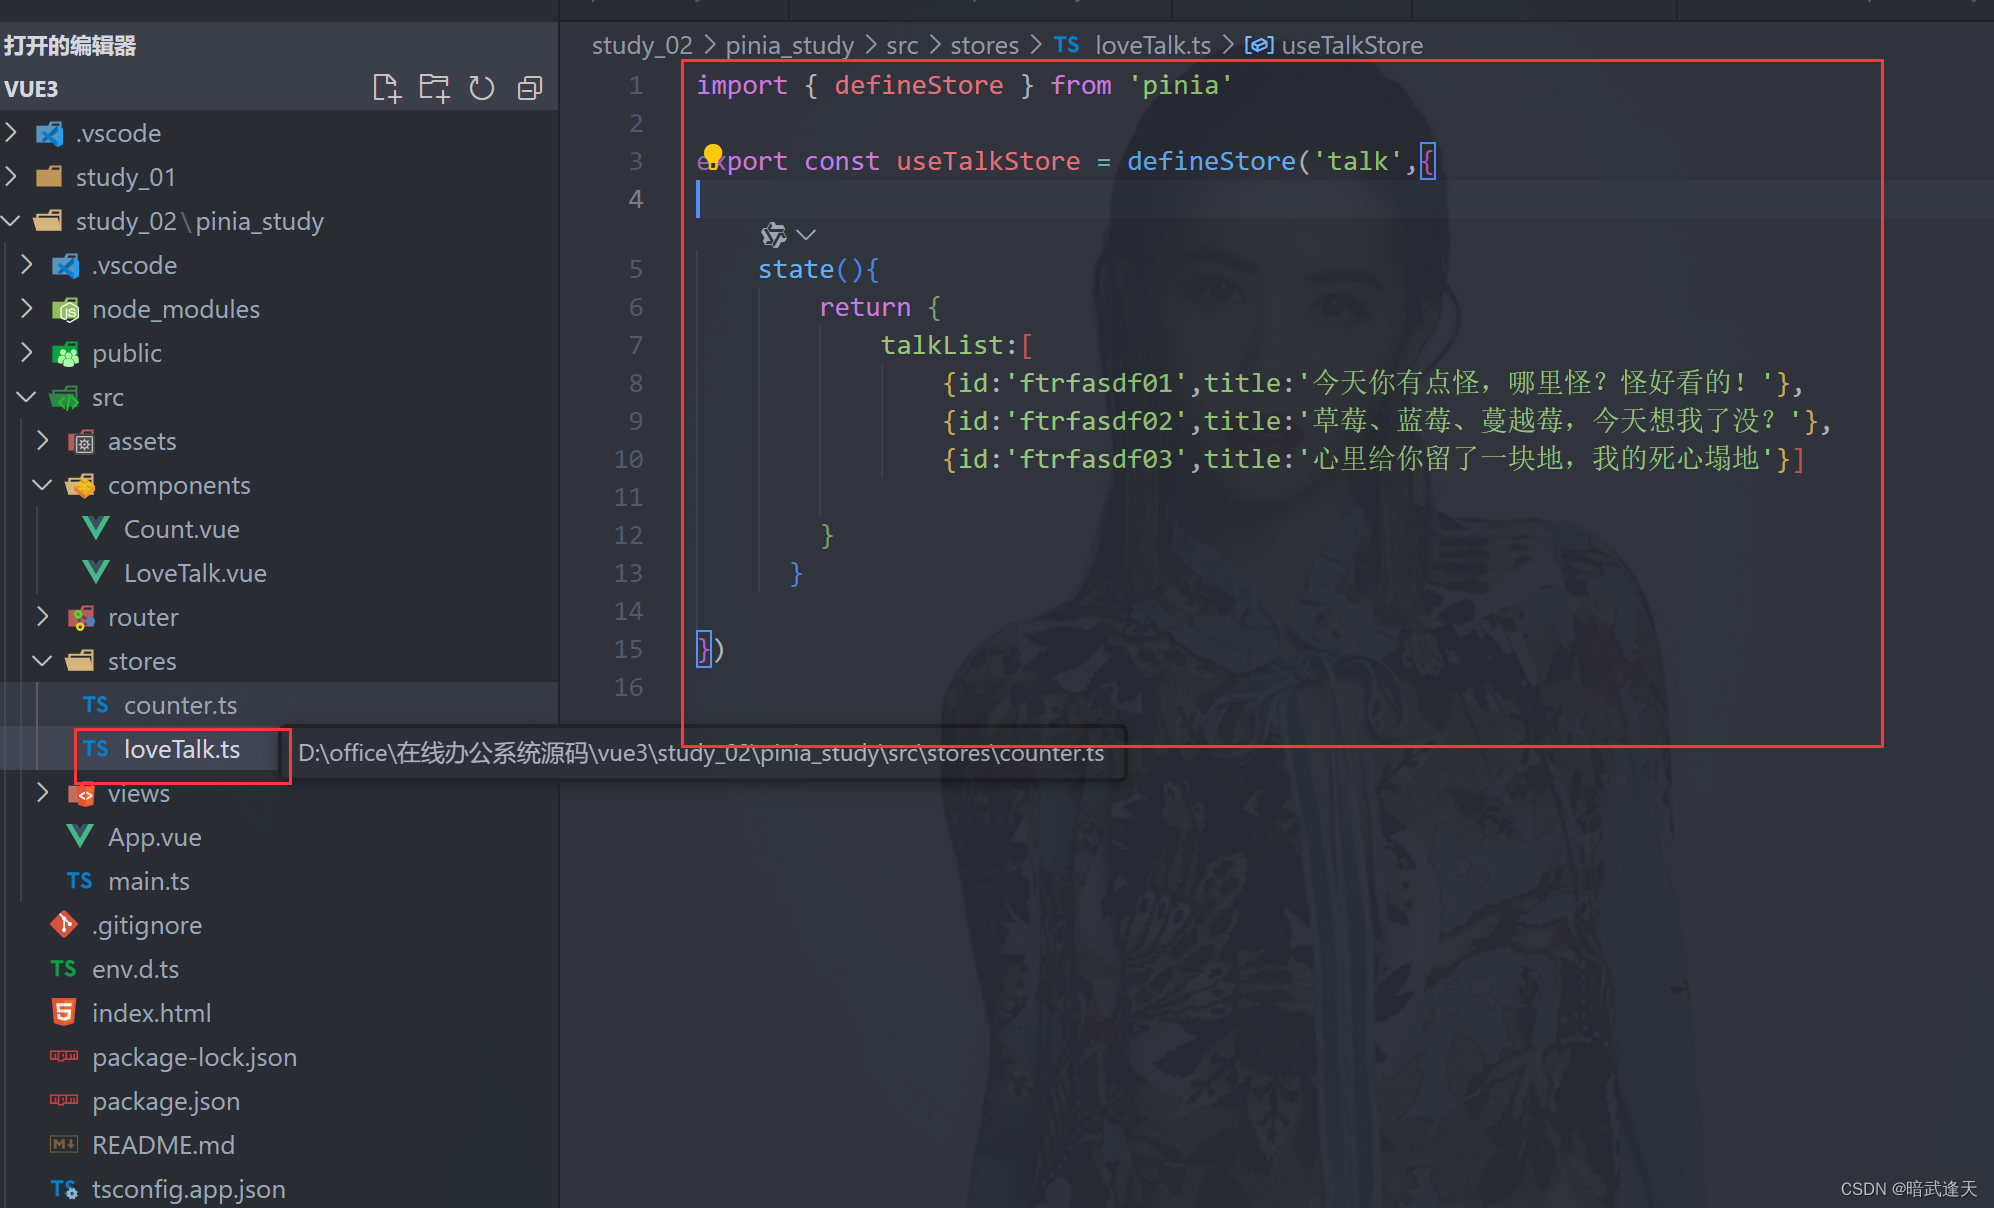Open env.d.ts from the file tree

[135, 969]
